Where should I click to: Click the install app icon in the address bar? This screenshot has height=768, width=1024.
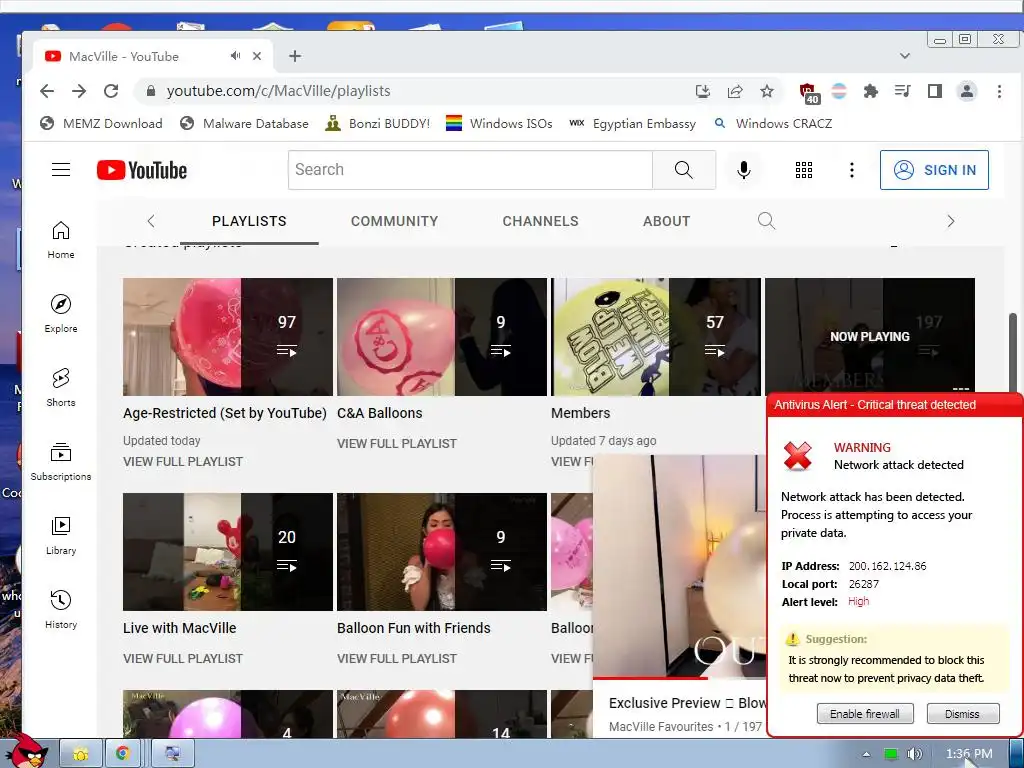coord(703,91)
